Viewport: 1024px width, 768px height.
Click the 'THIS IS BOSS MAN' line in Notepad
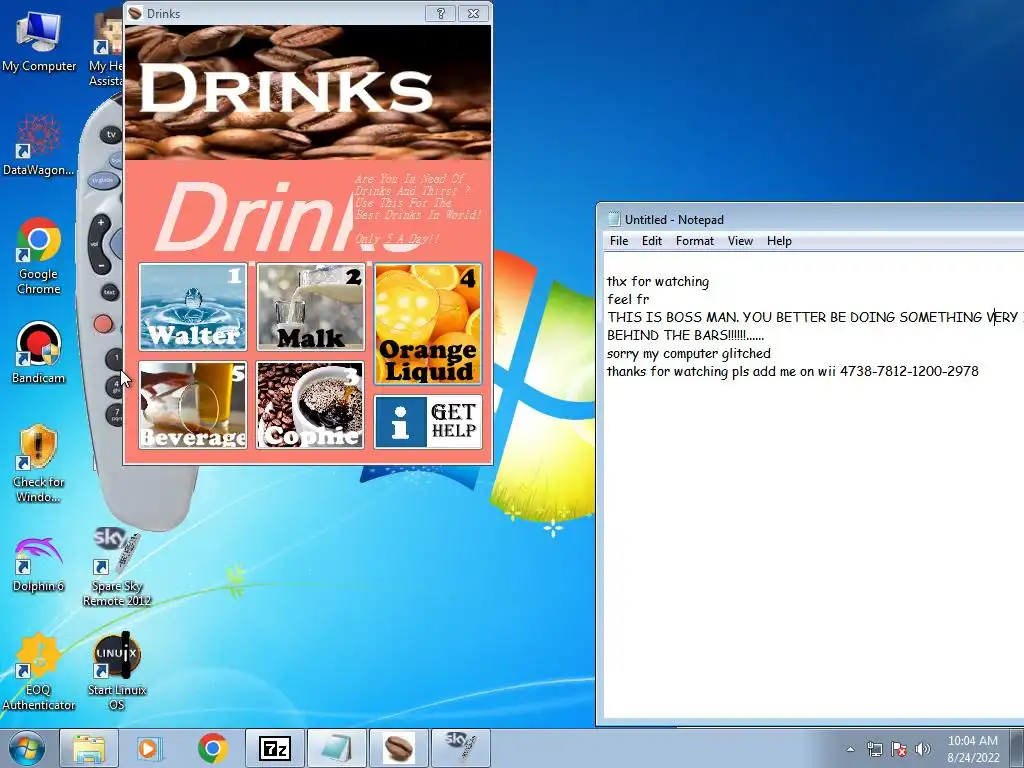pyautogui.click(x=815, y=317)
